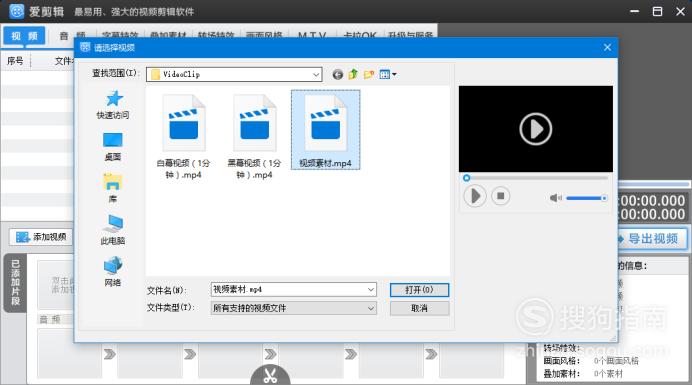
Task: Click the 爱剪辑 app logo icon
Action: tap(16, 11)
